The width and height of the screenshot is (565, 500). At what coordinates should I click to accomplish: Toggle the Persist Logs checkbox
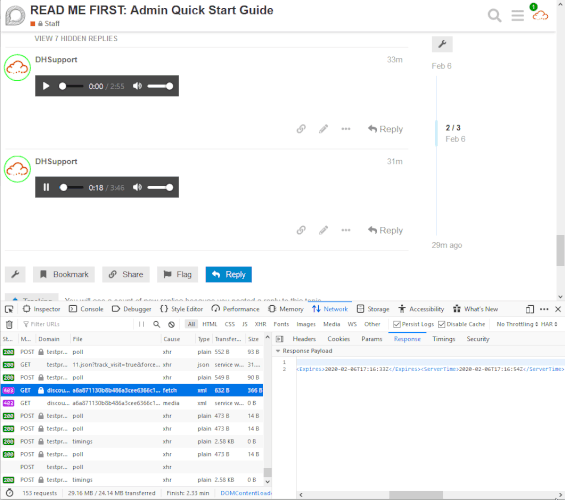click(x=397, y=324)
